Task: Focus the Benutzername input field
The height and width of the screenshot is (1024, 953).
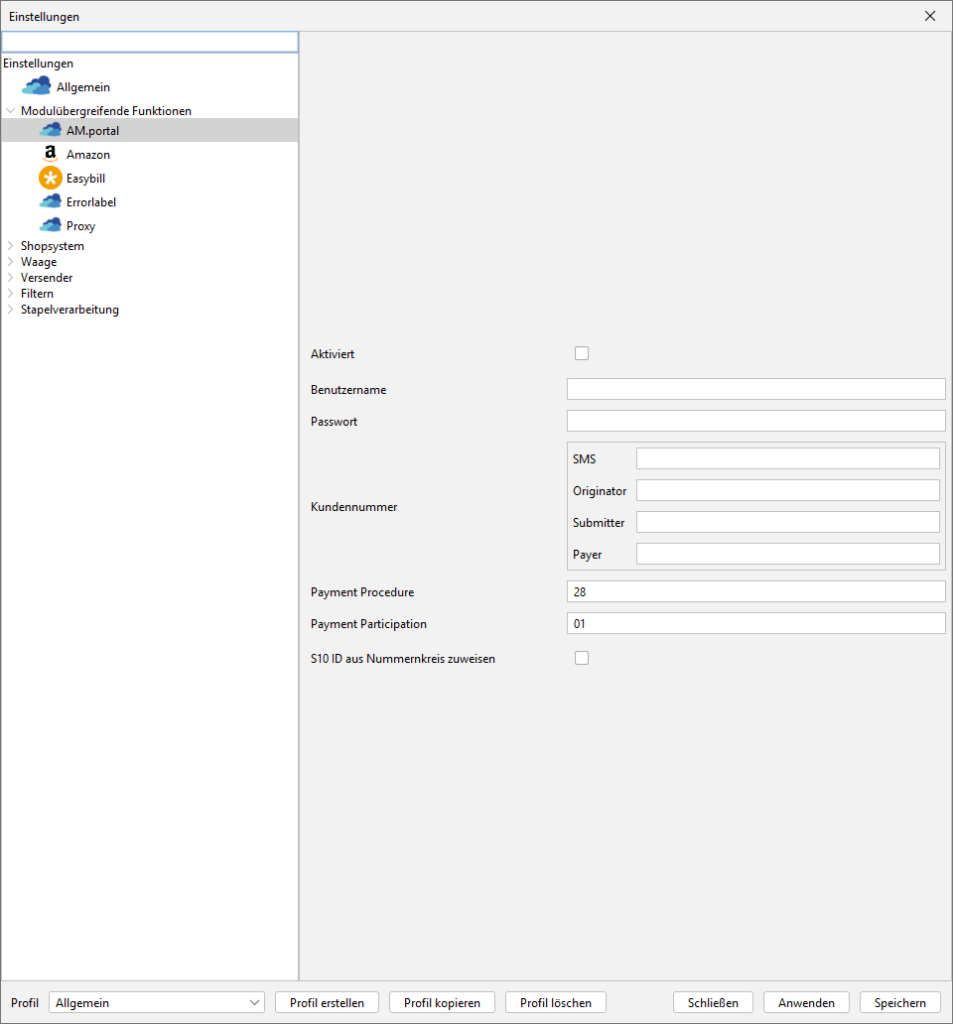Action: click(755, 389)
